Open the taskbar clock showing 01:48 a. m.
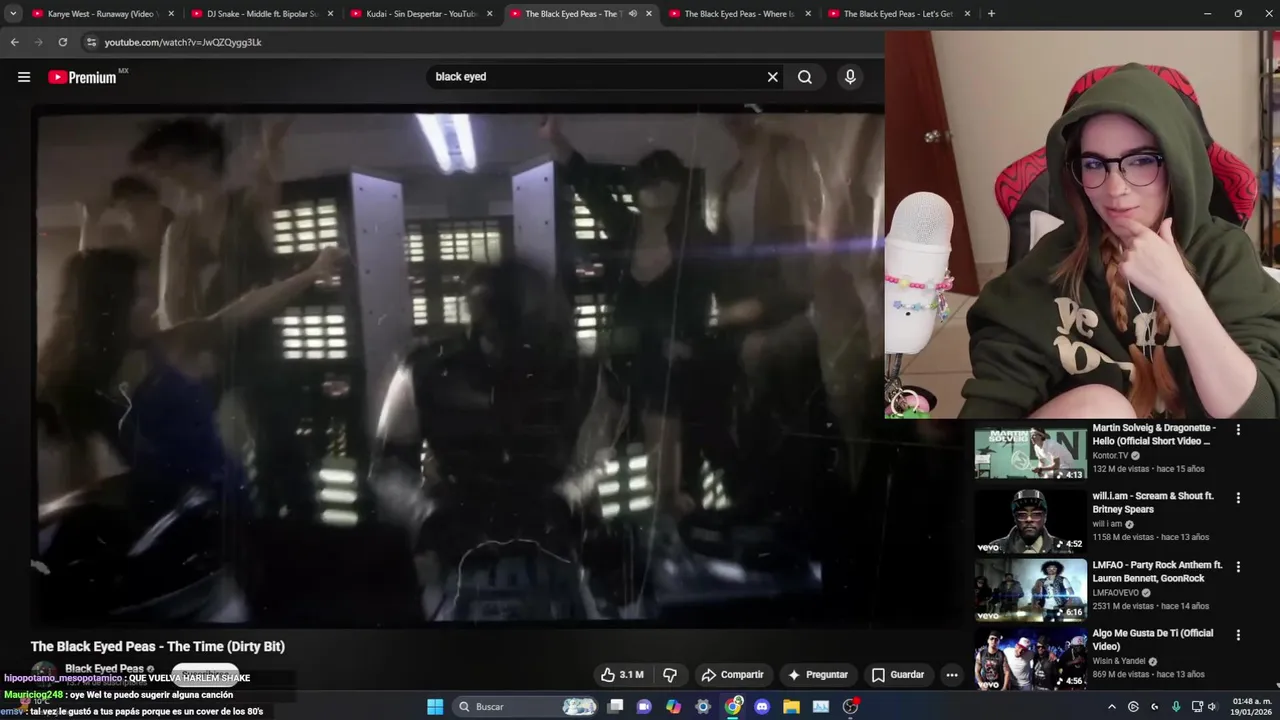This screenshot has height=720, width=1280. (1251, 707)
